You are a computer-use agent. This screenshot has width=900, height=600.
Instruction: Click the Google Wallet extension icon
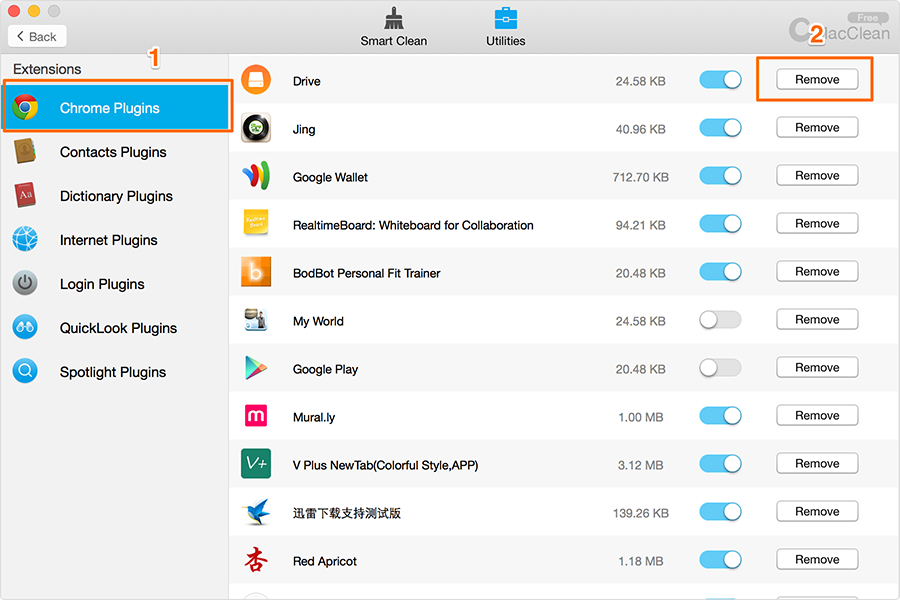(x=256, y=176)
